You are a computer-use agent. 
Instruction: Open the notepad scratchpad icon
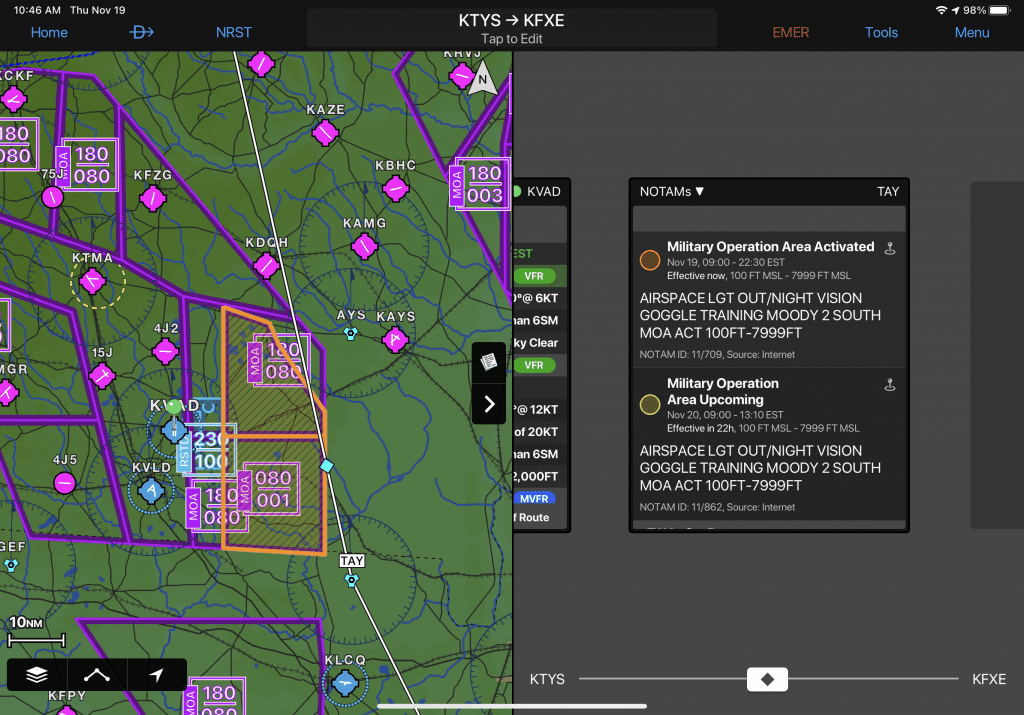[488, 361]
